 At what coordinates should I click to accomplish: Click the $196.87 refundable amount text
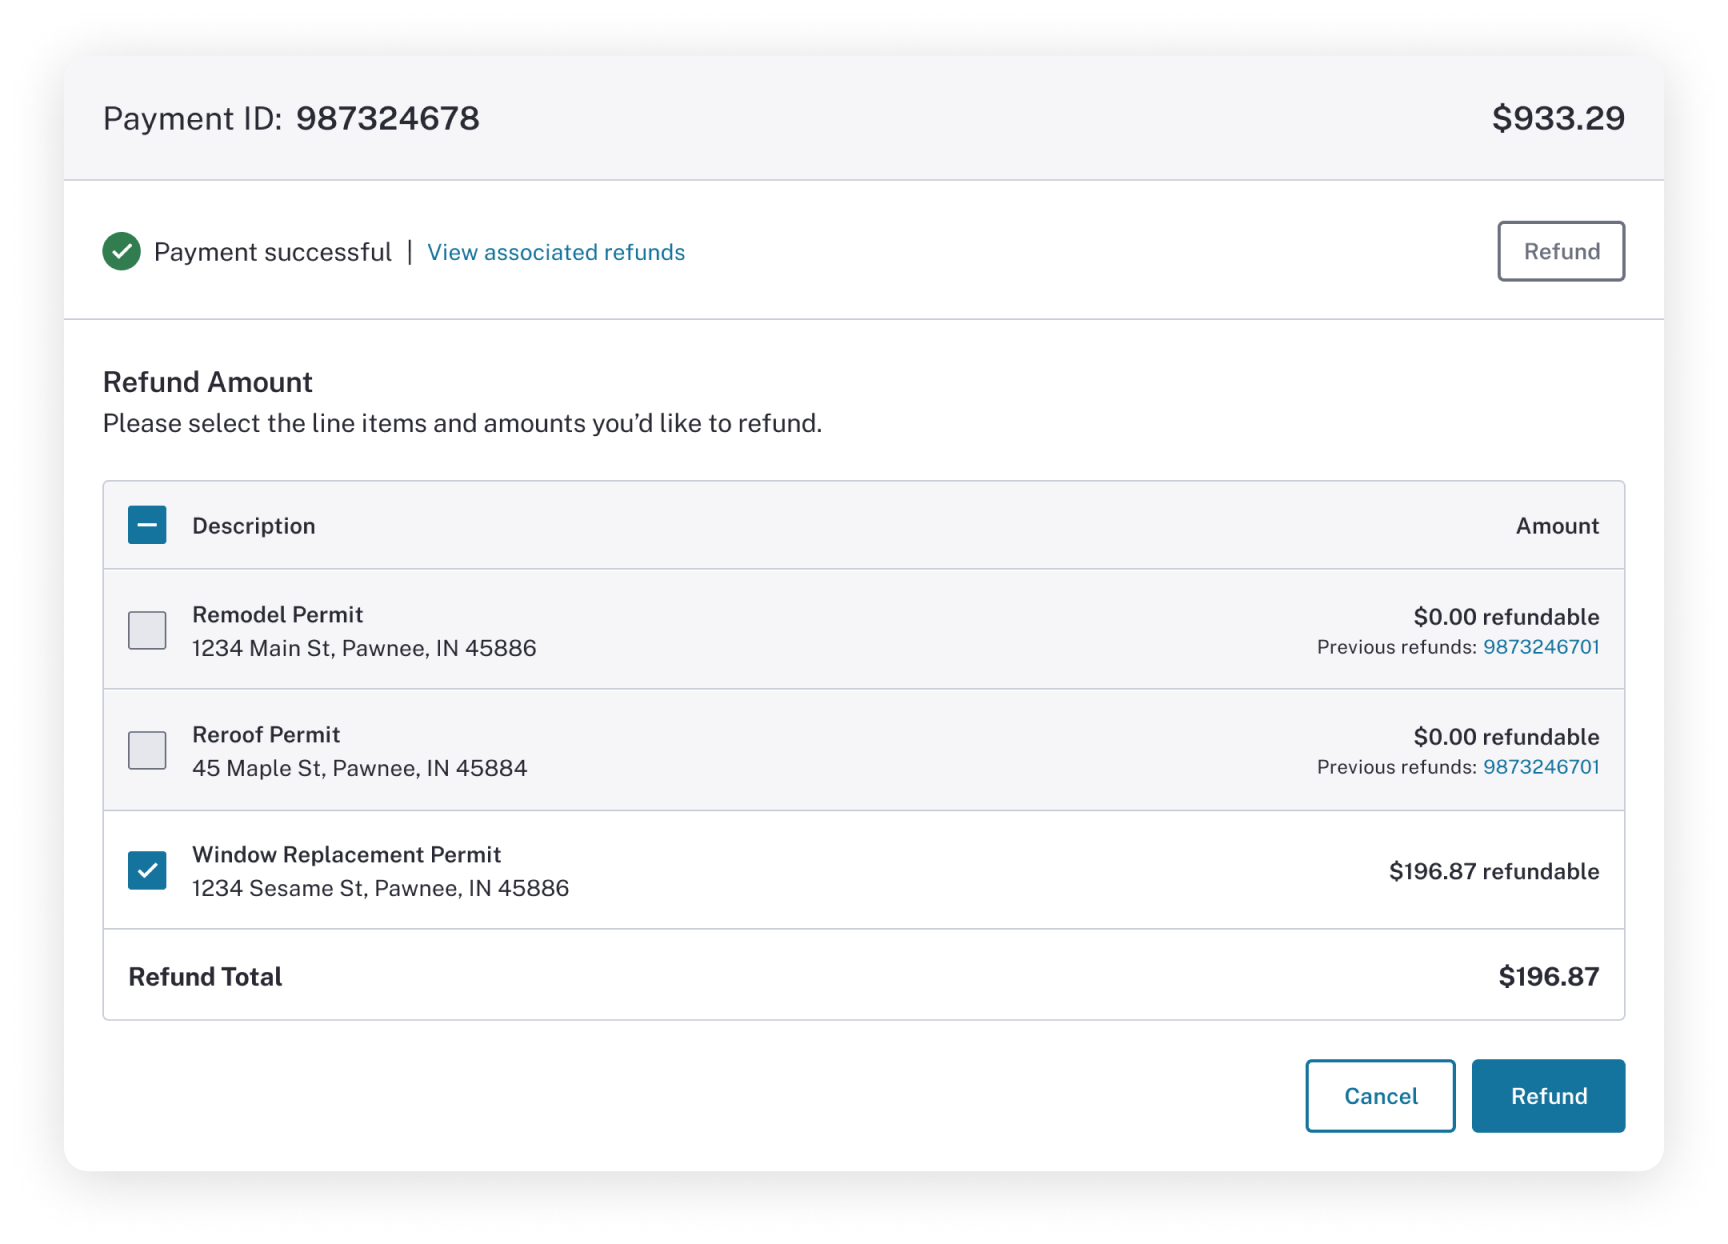1494,870
